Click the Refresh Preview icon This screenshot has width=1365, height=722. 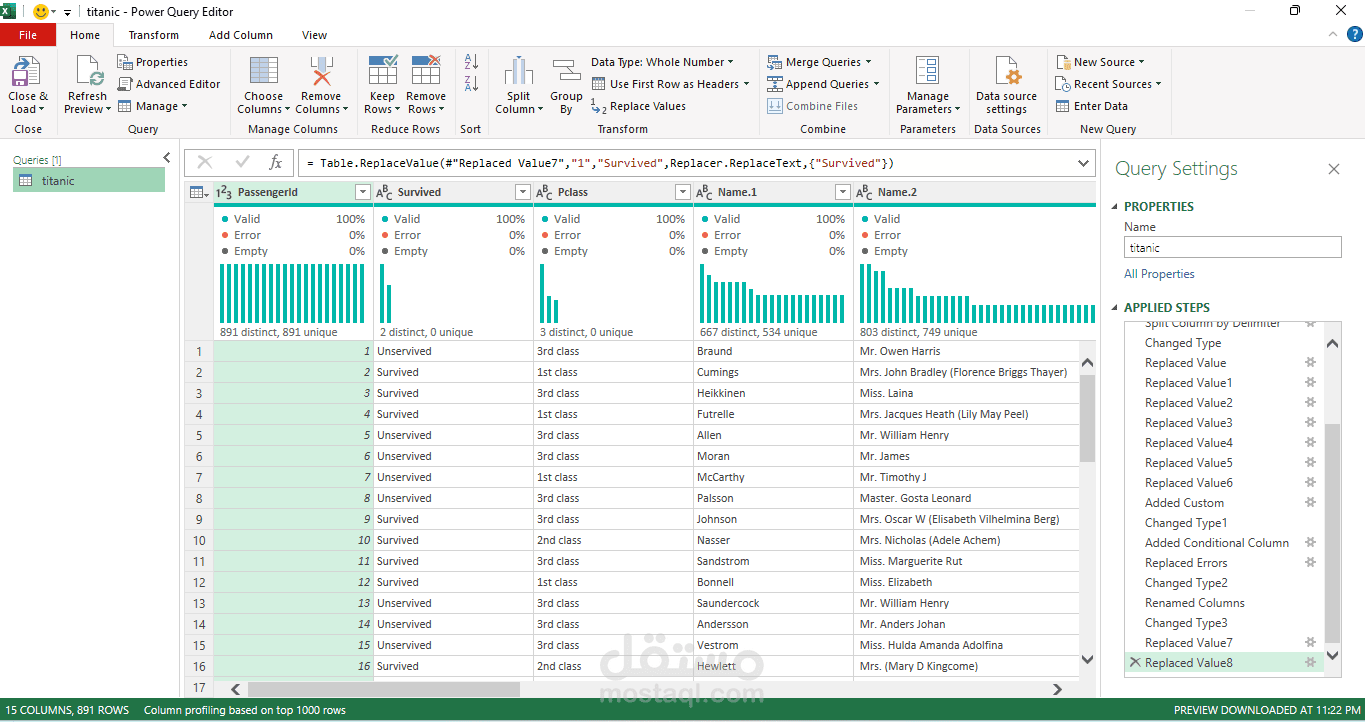coord(87,72)
